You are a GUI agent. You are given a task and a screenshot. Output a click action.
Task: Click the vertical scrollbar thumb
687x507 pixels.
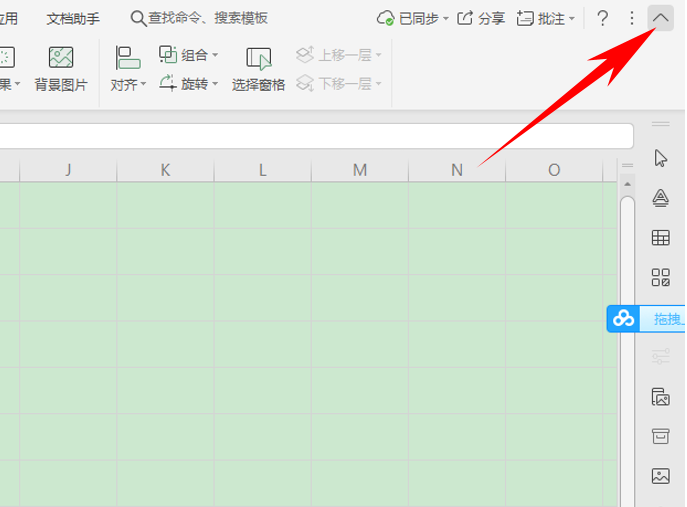(627, 351)
